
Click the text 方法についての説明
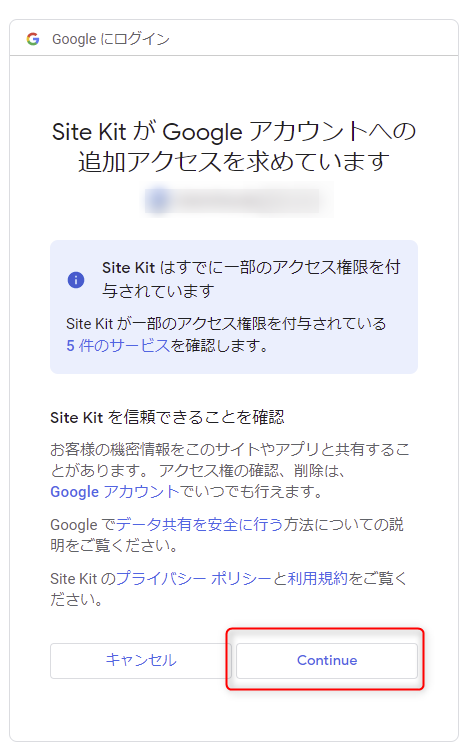point(227,535)
